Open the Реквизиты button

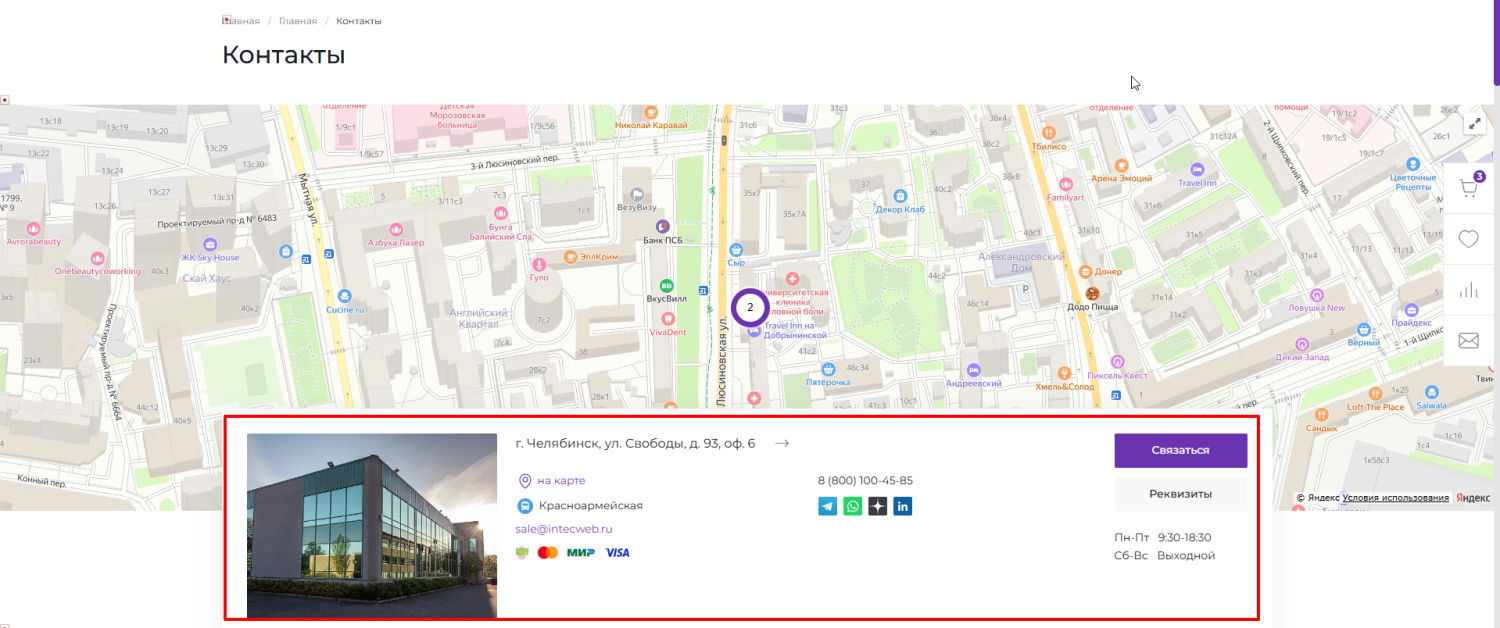pos(1180,494)
